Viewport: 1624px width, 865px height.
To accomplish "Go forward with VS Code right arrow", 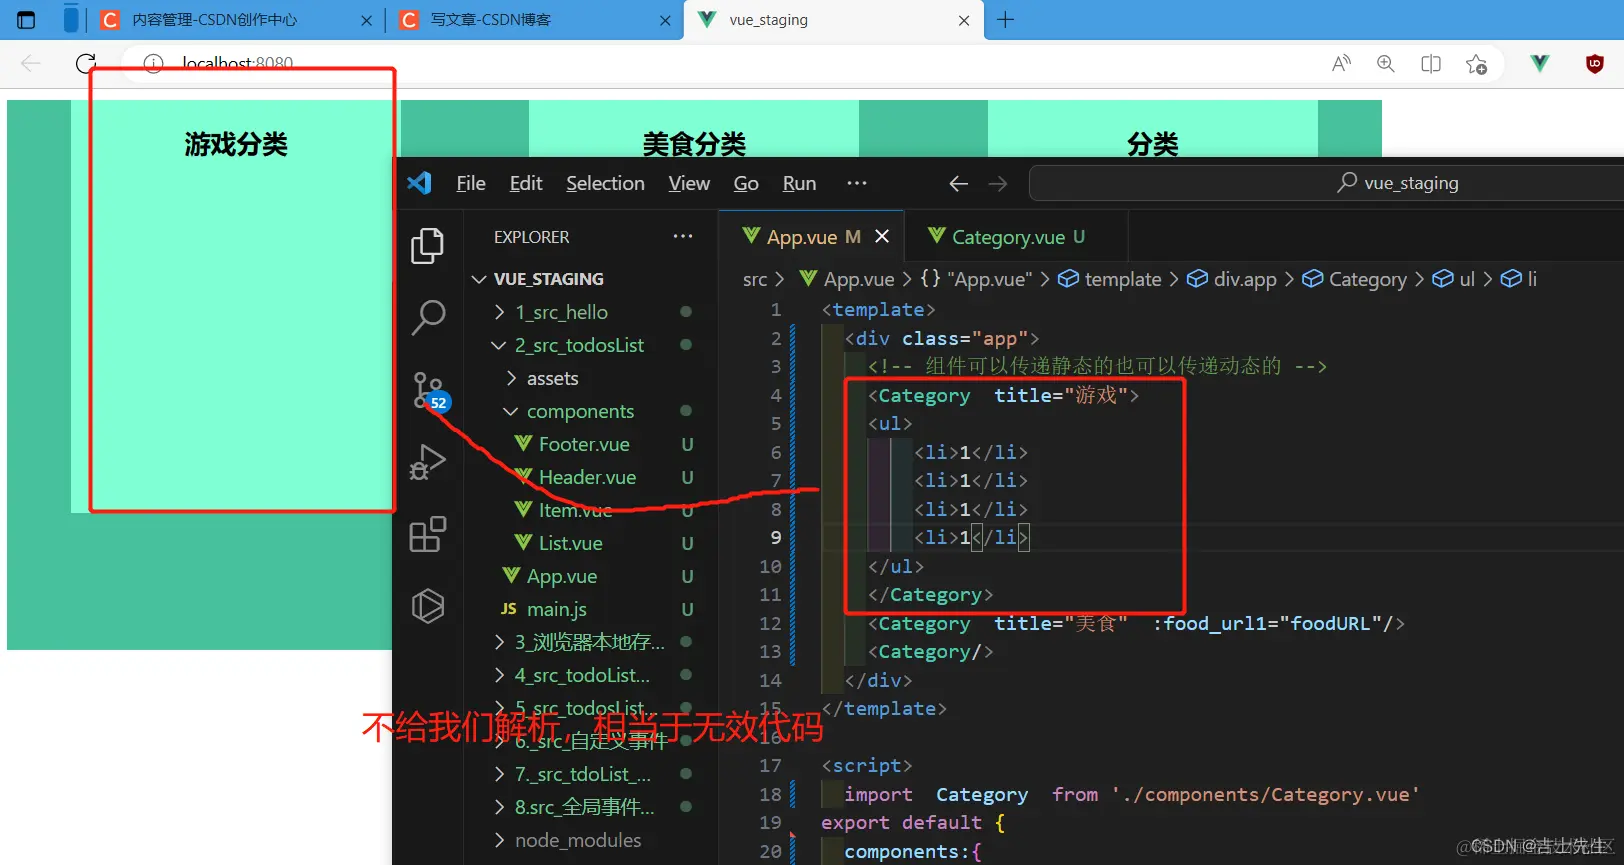I will [998, 184].
